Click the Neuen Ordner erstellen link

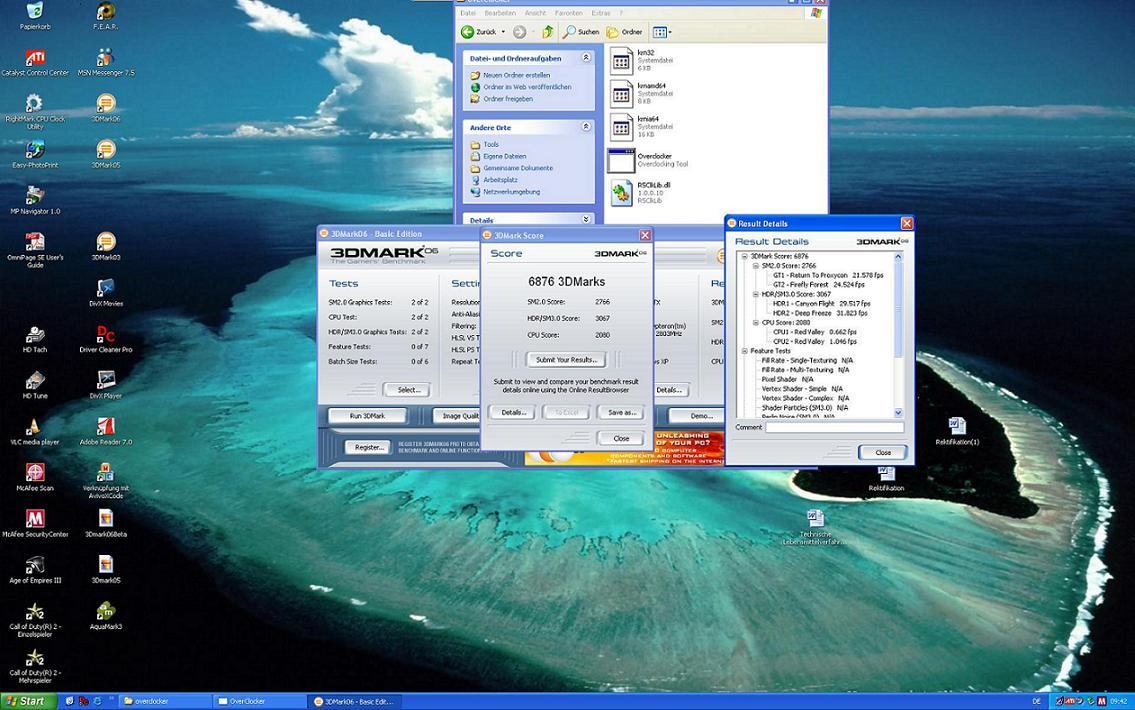click(516, 75)
